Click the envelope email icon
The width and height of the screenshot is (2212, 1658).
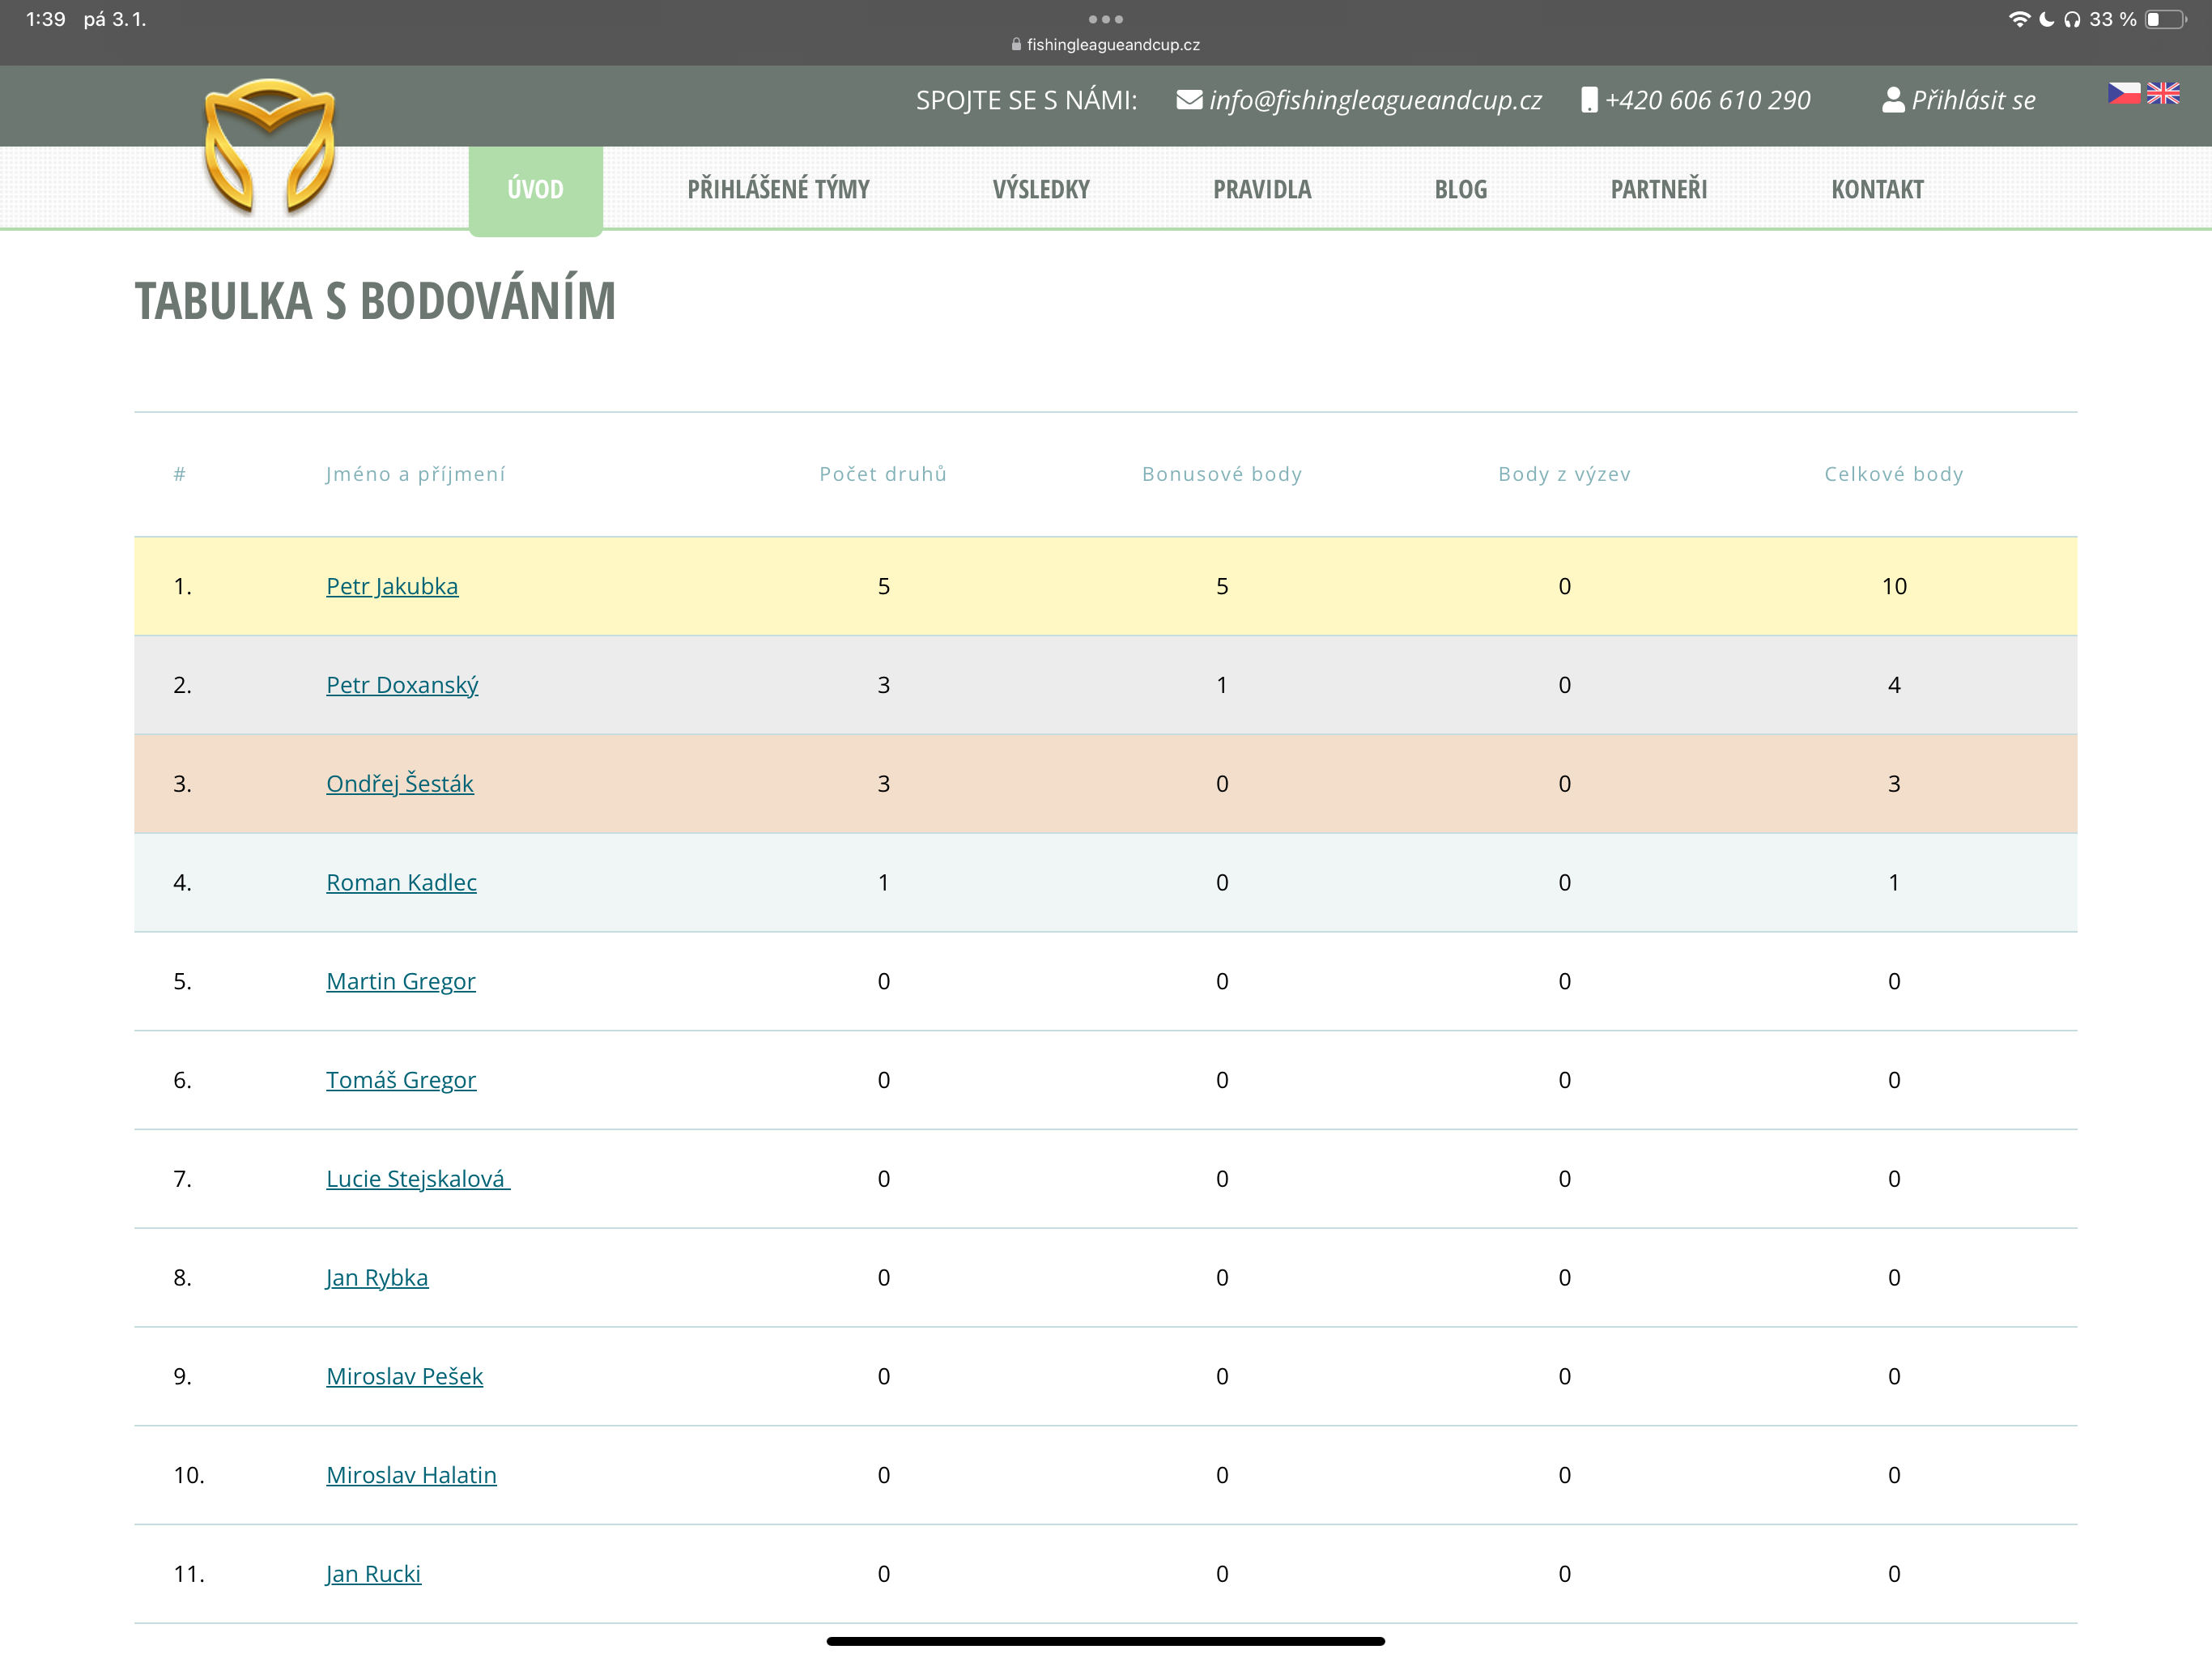pyautogui.click(x=1189, y=100)
